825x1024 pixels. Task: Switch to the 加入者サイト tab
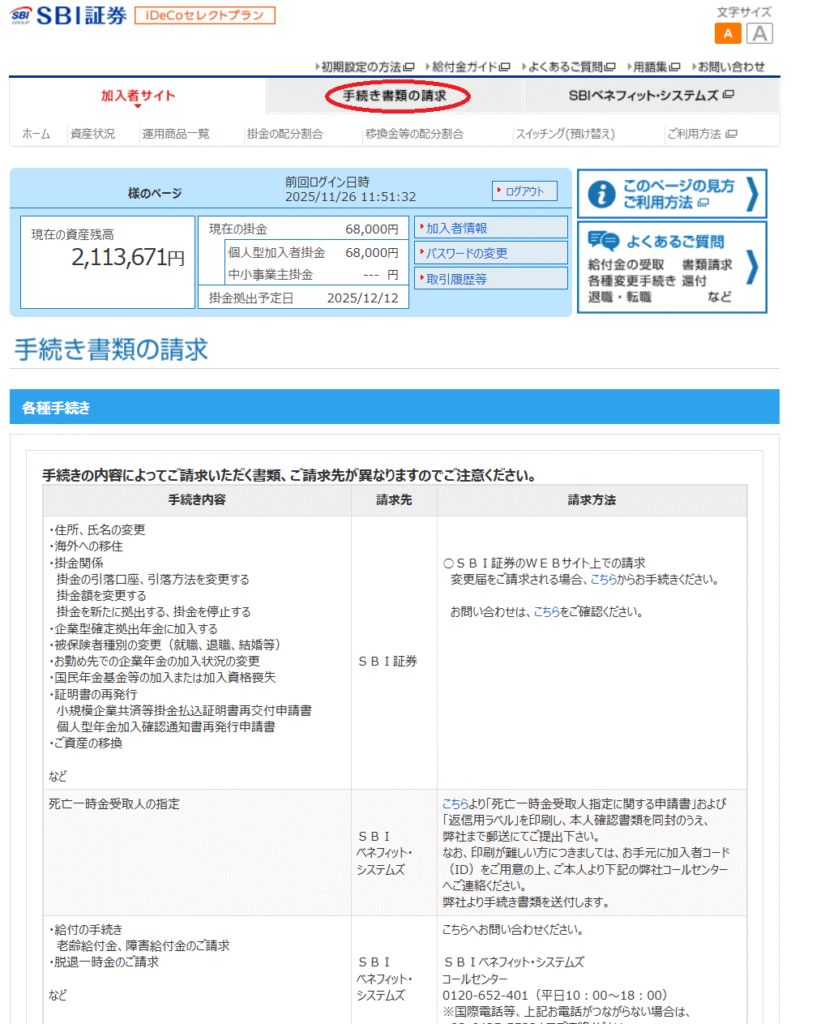click(x=137, y=96)
